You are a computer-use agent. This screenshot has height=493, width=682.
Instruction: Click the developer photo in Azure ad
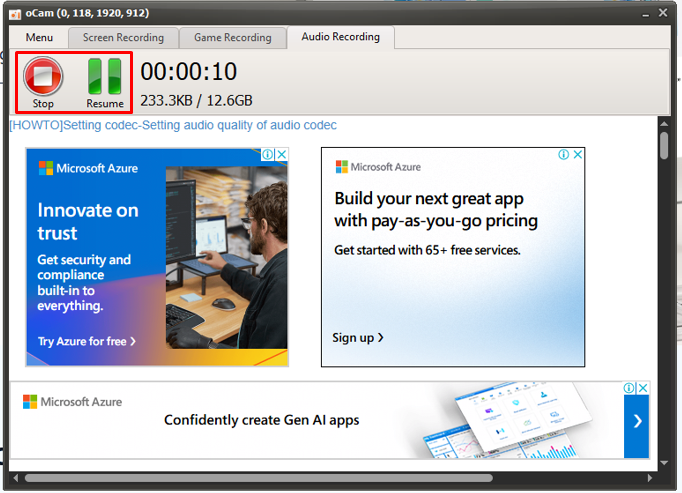tap(226, 258)
